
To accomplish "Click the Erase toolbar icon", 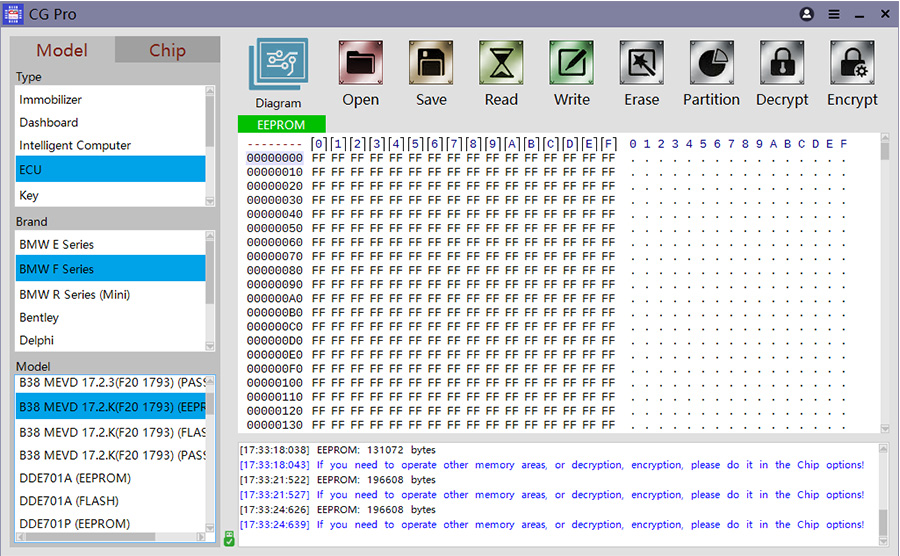I will [x=641, y=65].
